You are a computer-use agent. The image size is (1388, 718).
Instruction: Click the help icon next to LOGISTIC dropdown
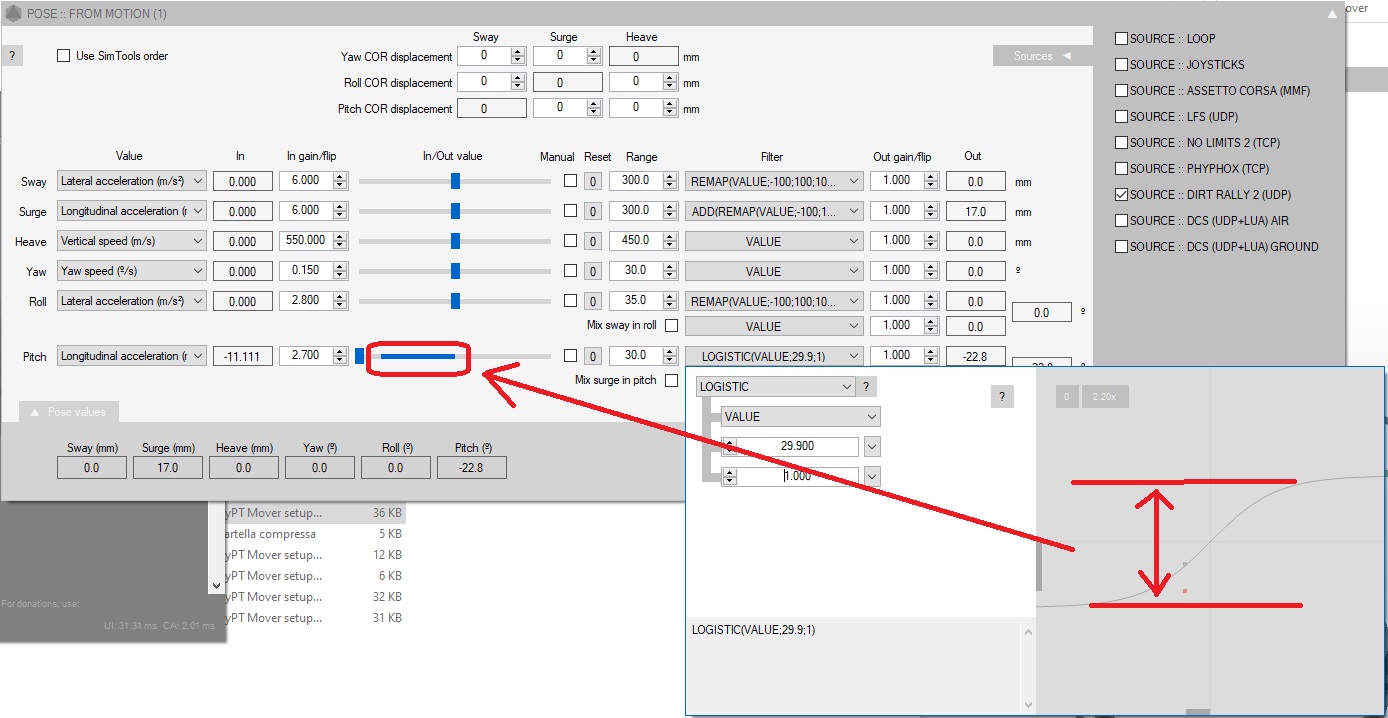(866, 387)
